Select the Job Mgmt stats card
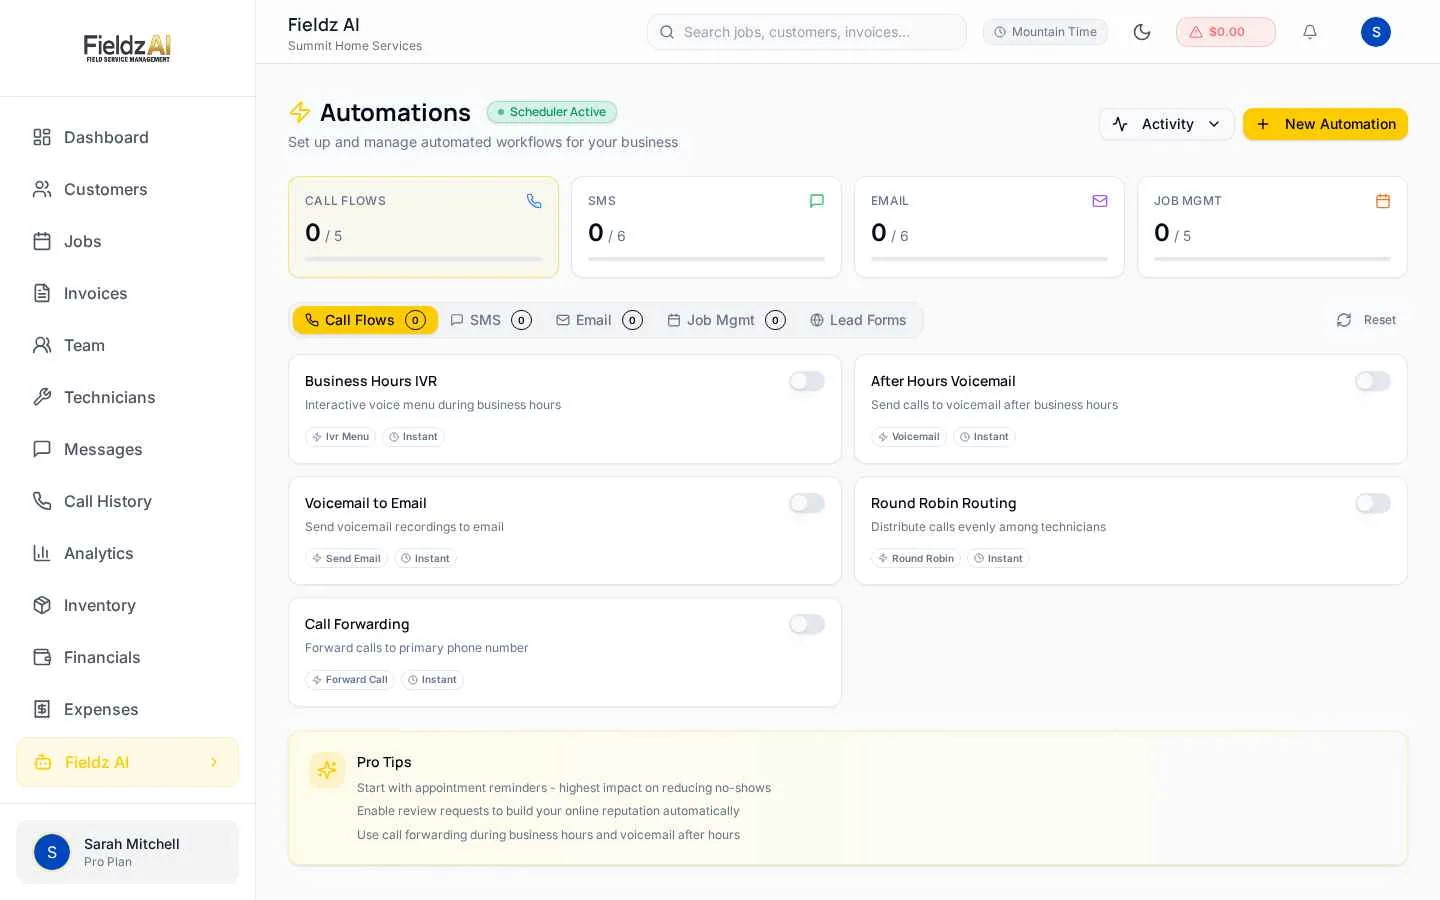 1272,227
